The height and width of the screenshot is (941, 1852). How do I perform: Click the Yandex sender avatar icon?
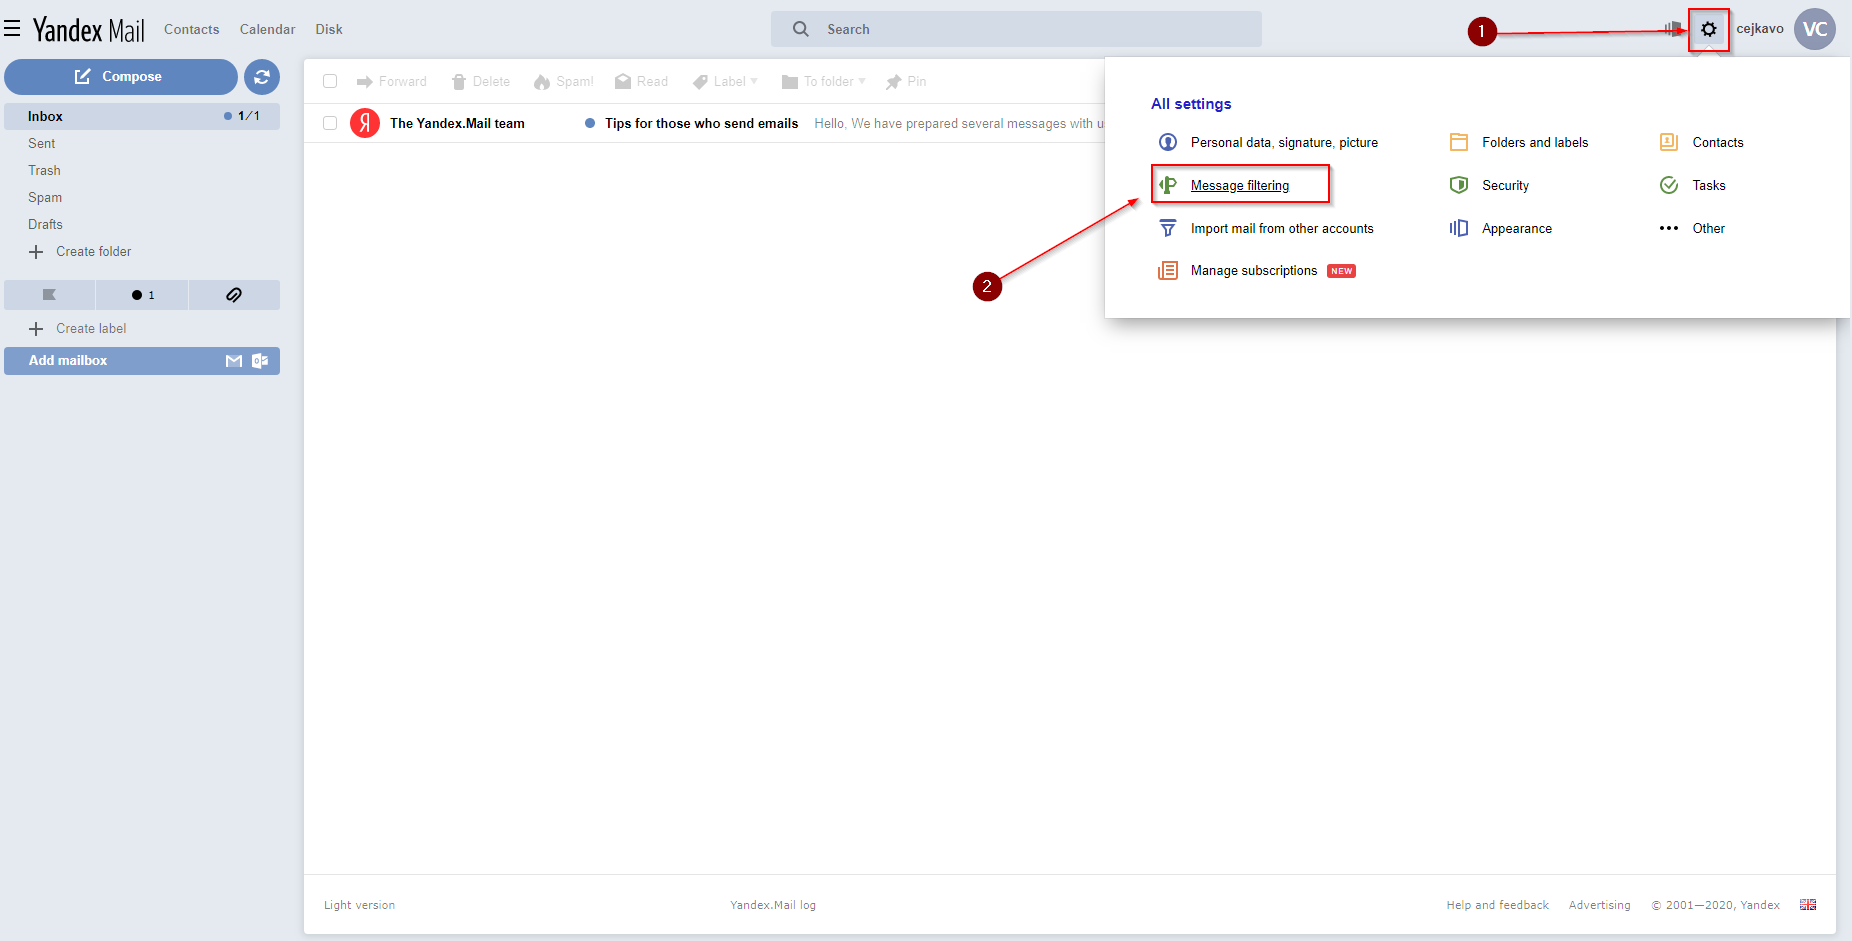pyautogui.click(x=365, y=123)
